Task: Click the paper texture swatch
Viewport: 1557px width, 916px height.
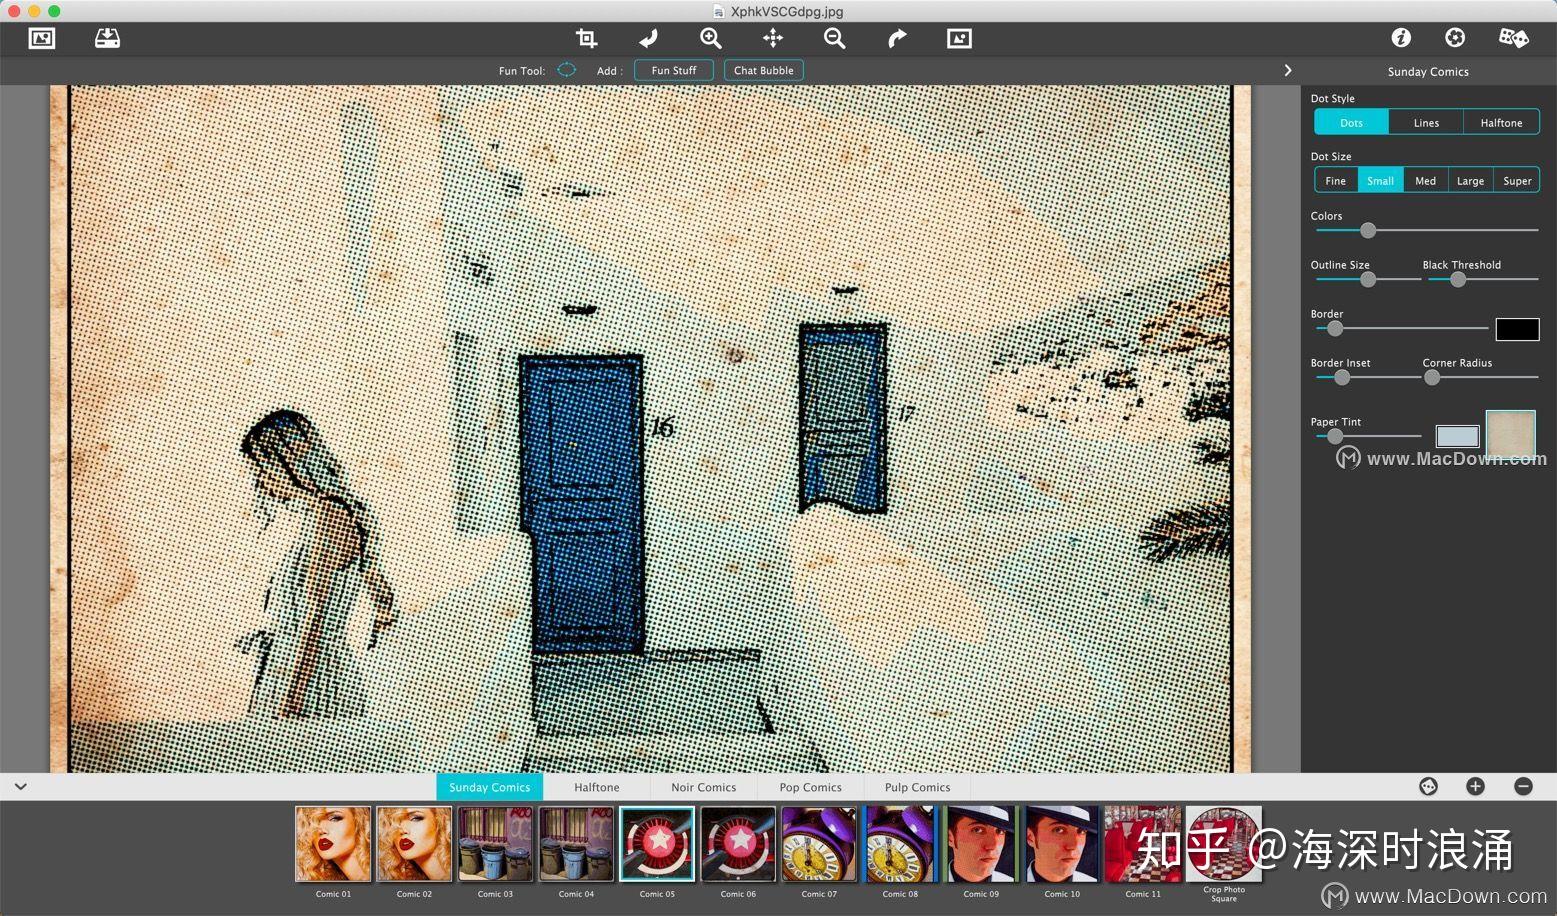Action: click(1510, 434)
